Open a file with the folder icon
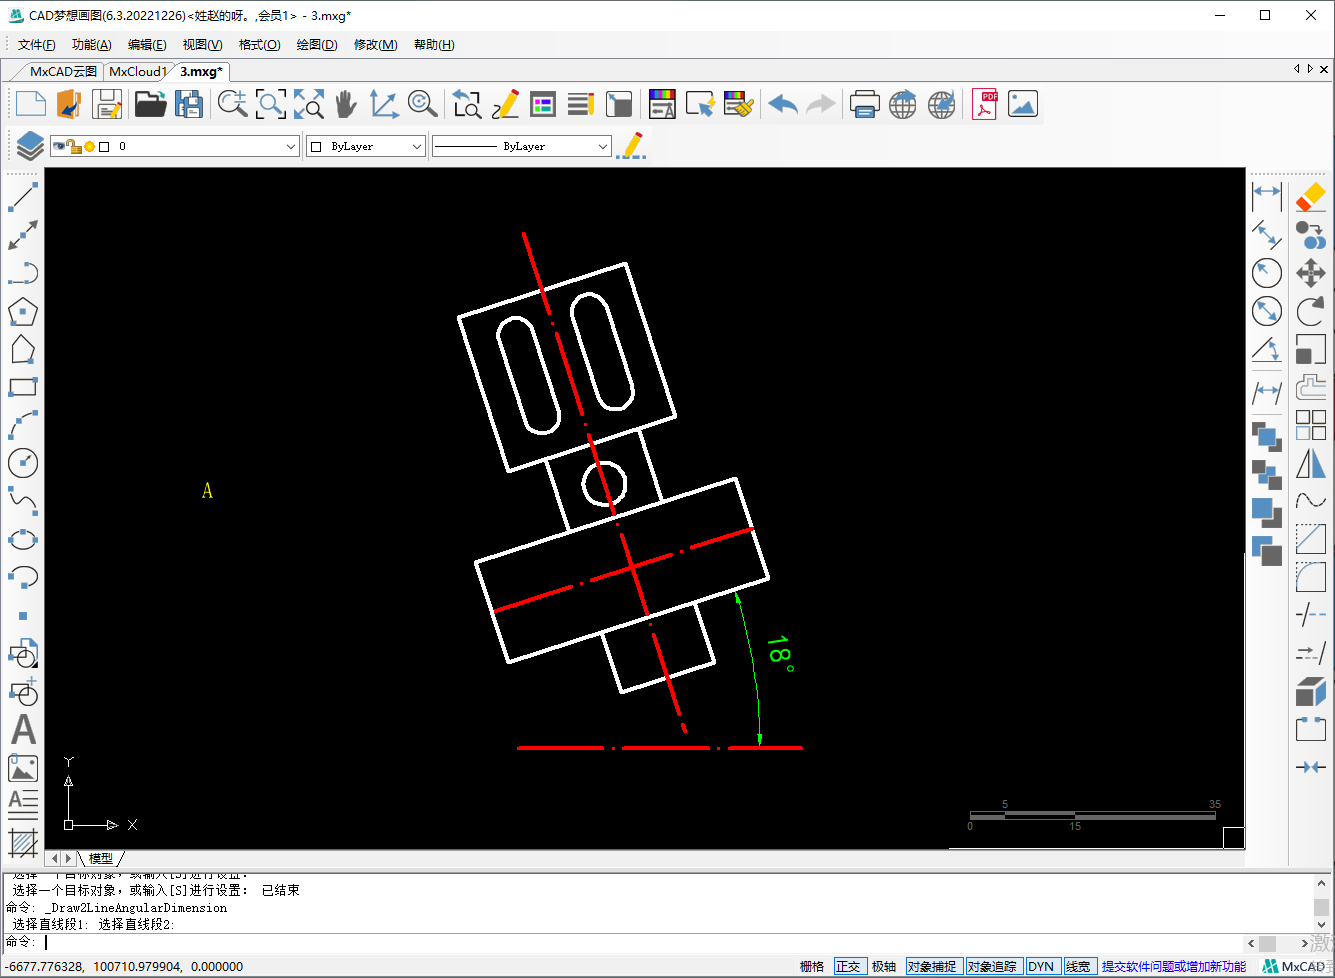Screen dimensions: 1335x978 click(x=151, y=104)
